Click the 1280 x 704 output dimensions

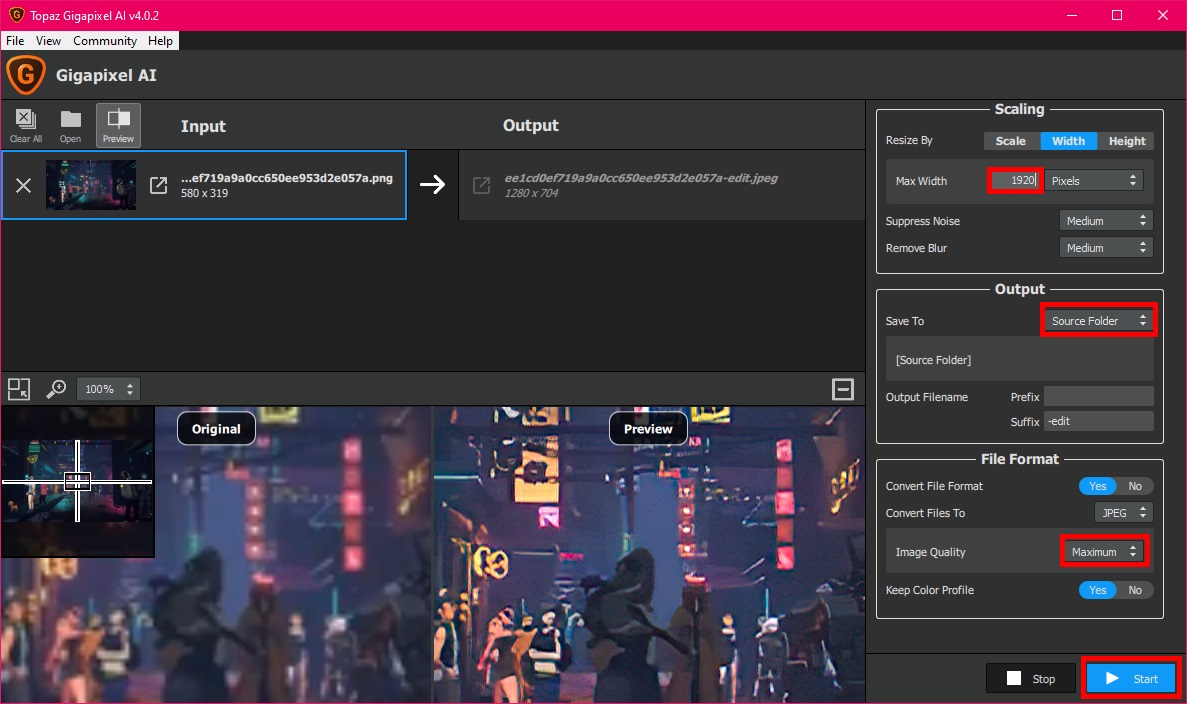[531, 193]
